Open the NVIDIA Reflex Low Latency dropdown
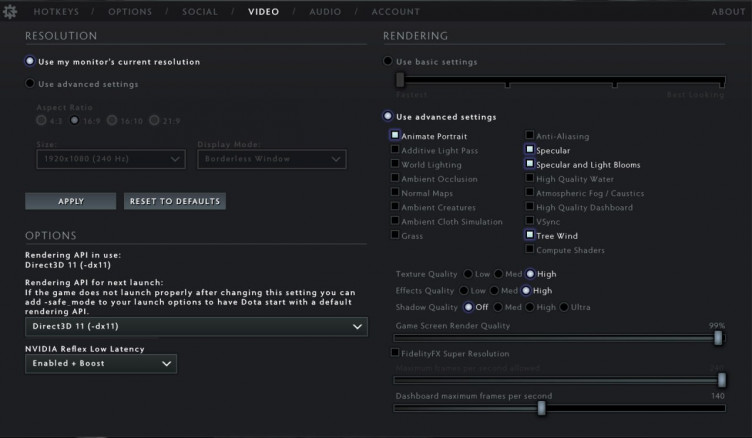The width and height of the screenshot is (752, 438). coord(100,364)
